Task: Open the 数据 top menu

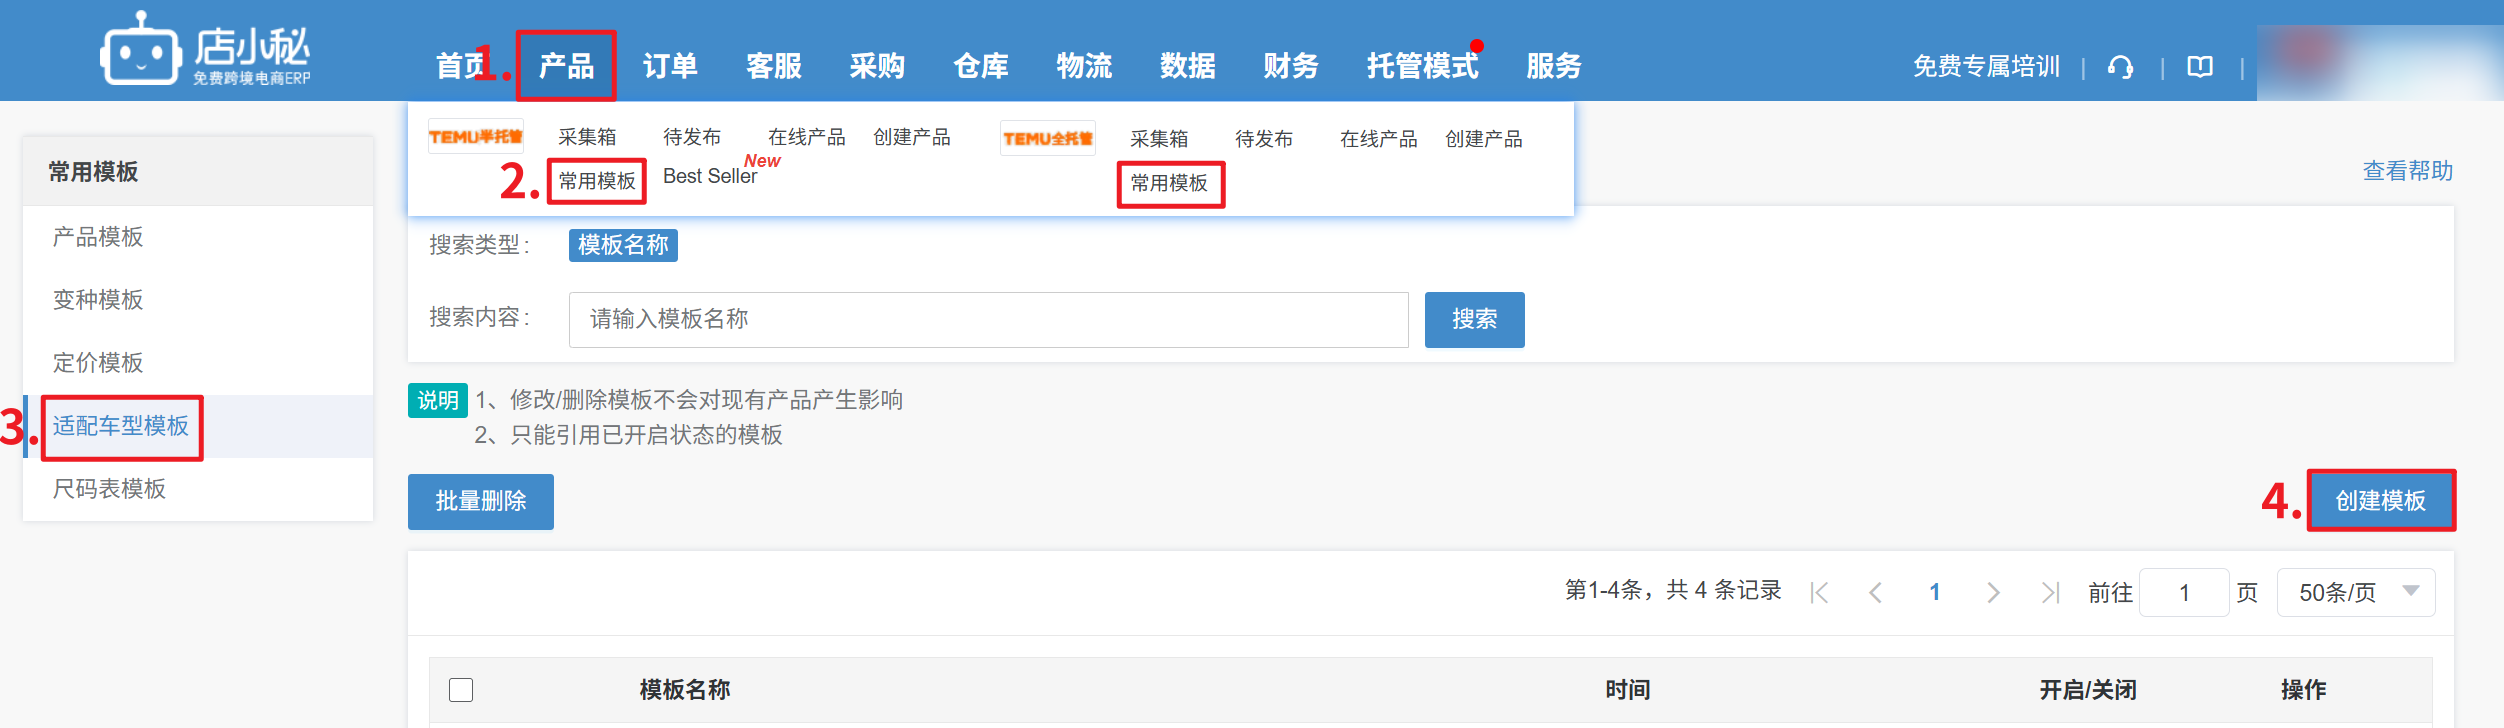Action: (1188, 66)
